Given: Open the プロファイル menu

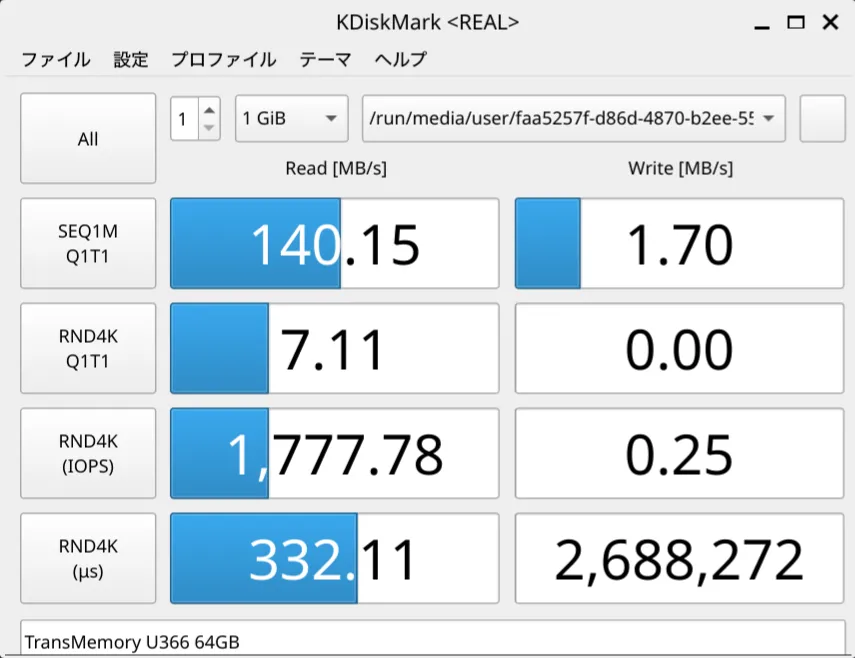Looking at the screenshot, I should 223,60.
